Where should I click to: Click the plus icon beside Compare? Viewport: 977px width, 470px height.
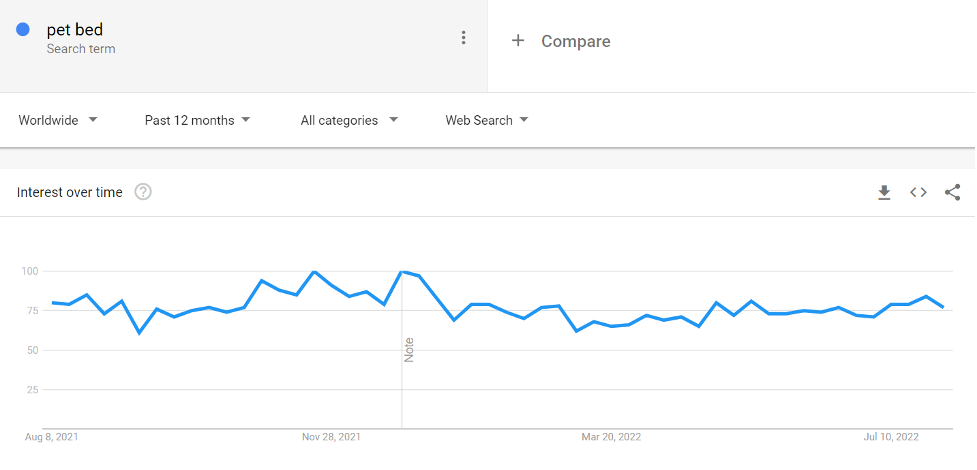(x=517, y=41)
